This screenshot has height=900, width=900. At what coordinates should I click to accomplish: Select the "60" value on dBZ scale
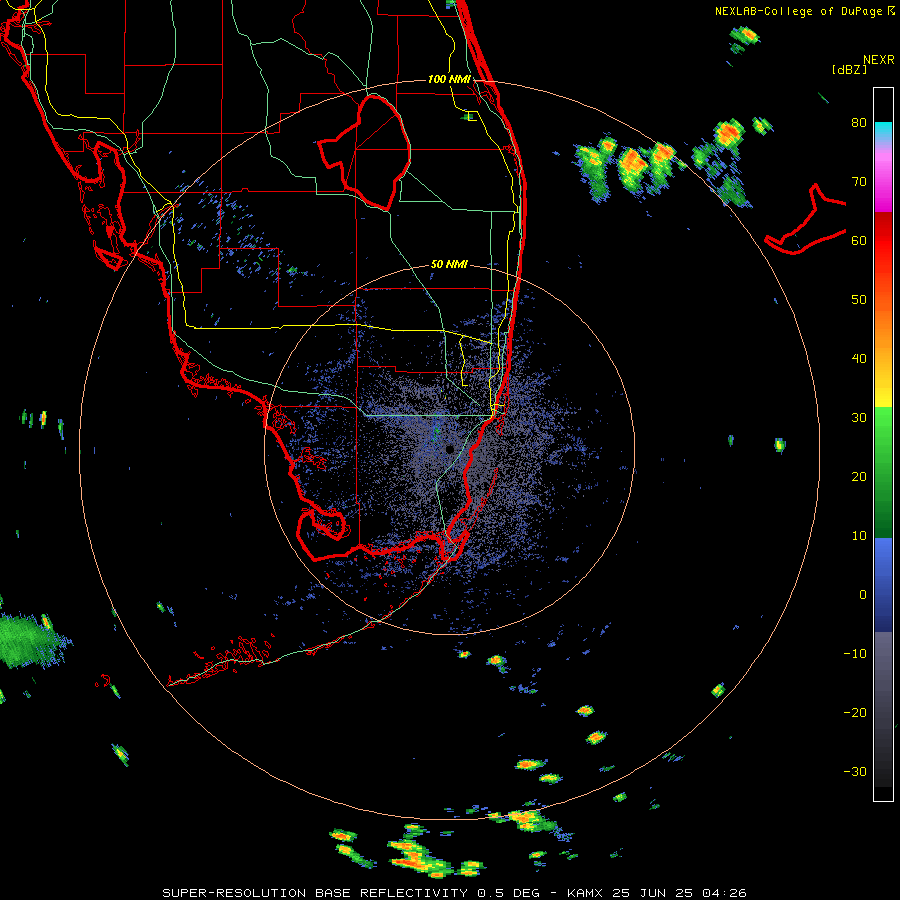[x=859, y=240]
